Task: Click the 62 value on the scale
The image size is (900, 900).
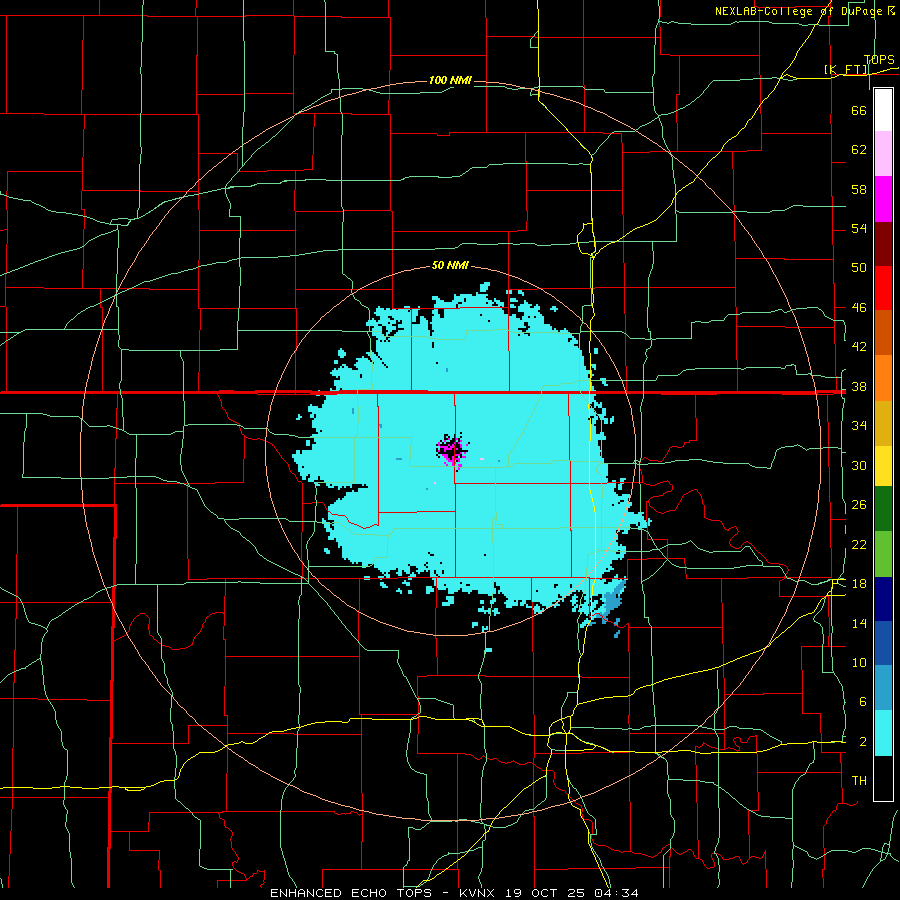Action: [x=859, y=150]
